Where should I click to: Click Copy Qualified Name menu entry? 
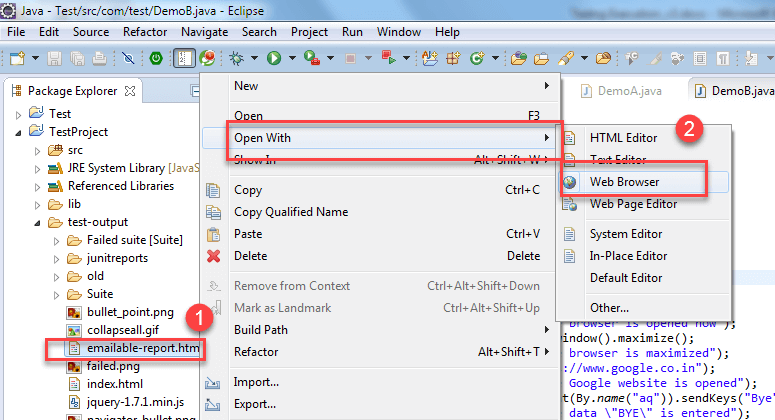pos(290,212)
